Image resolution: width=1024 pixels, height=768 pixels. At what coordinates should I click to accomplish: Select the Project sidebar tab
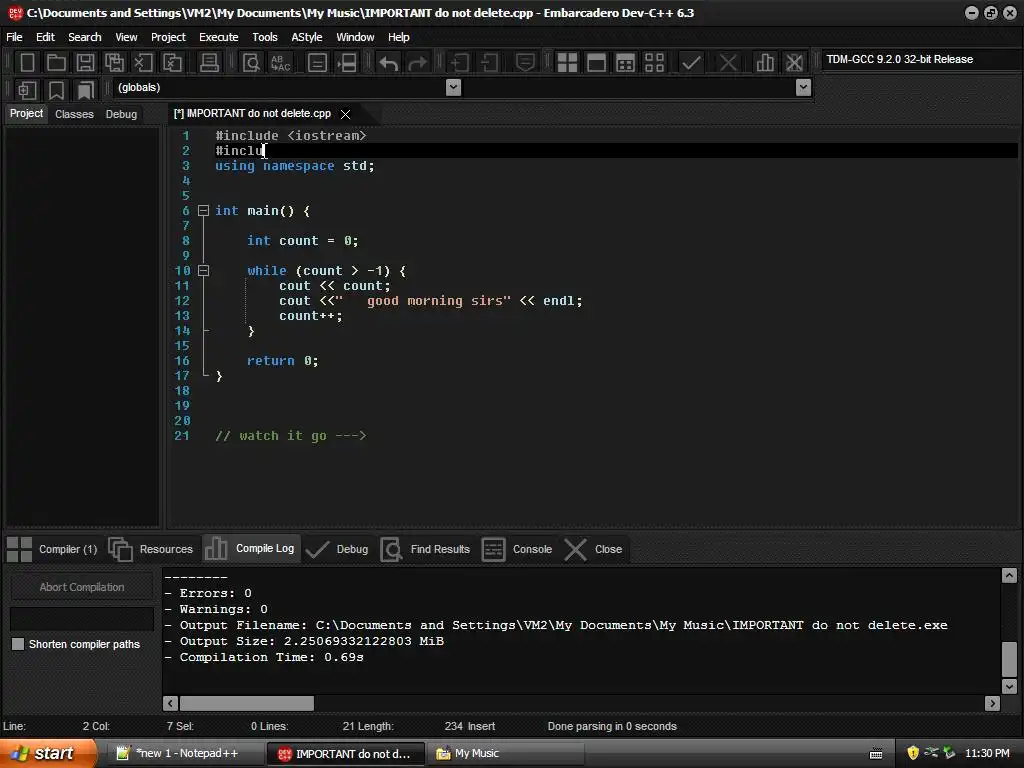(26, 114)
